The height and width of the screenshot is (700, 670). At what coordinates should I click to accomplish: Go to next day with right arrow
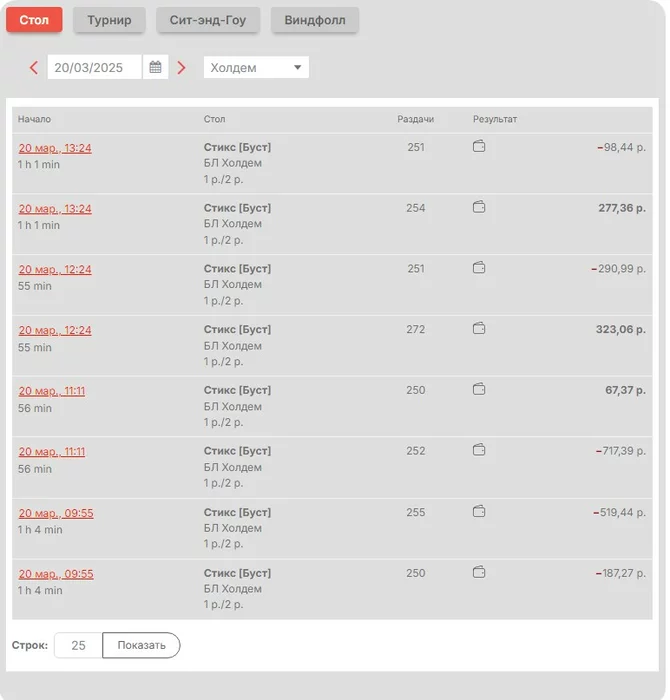click(x=181, y=68)
